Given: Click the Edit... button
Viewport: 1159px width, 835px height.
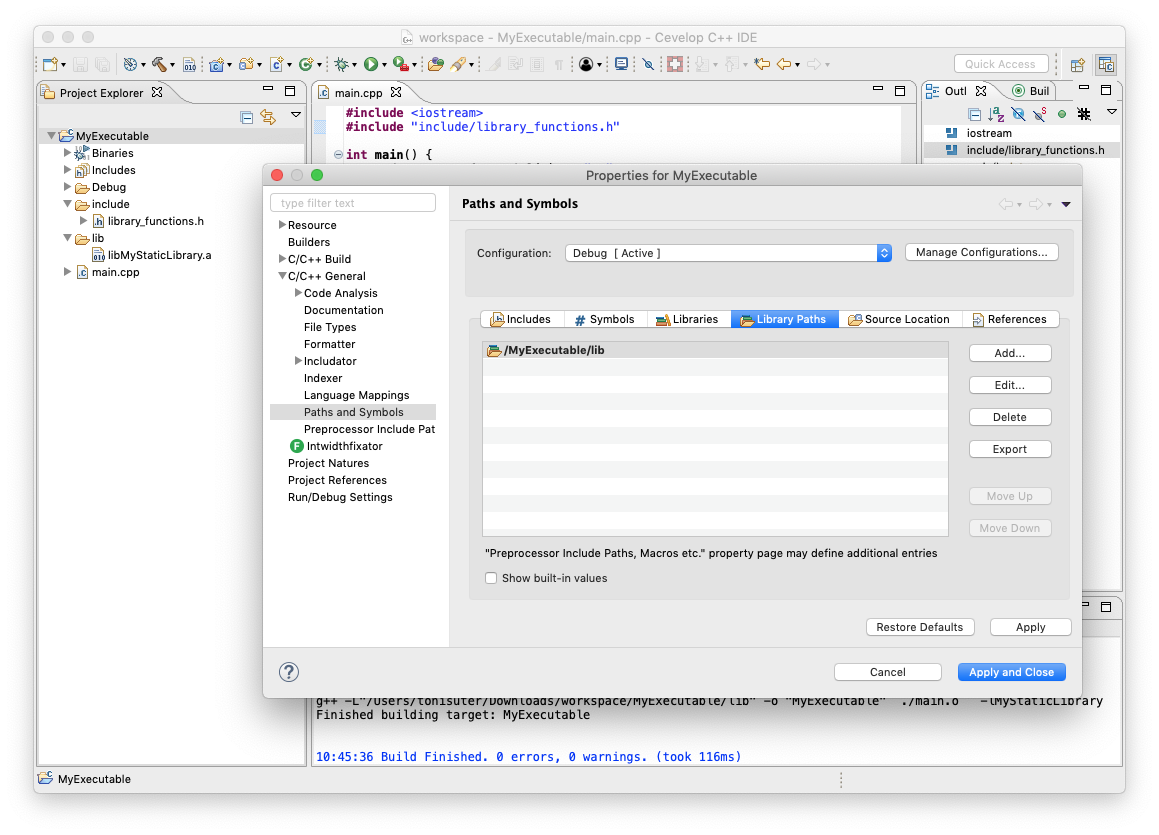Looking at the screenshot, I should [1010, 385].
